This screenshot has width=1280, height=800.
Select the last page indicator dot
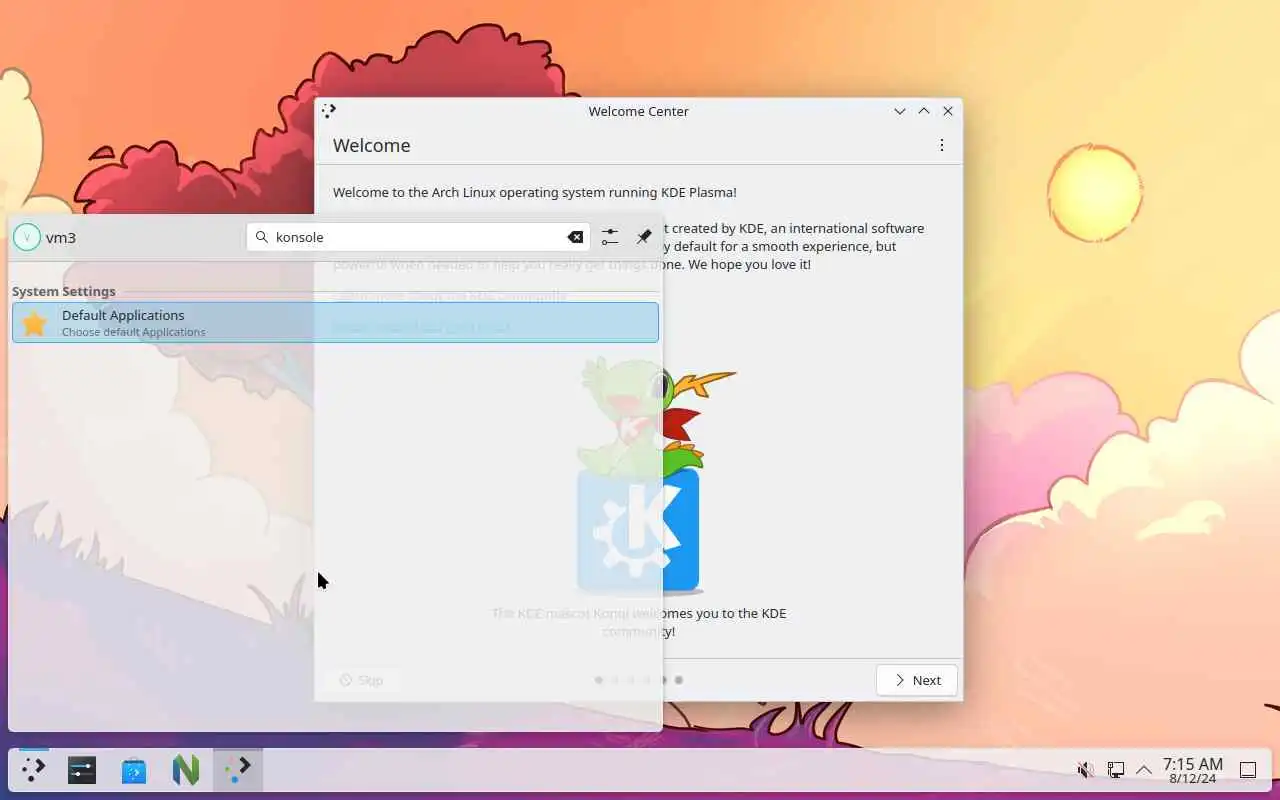click(679, 680)
